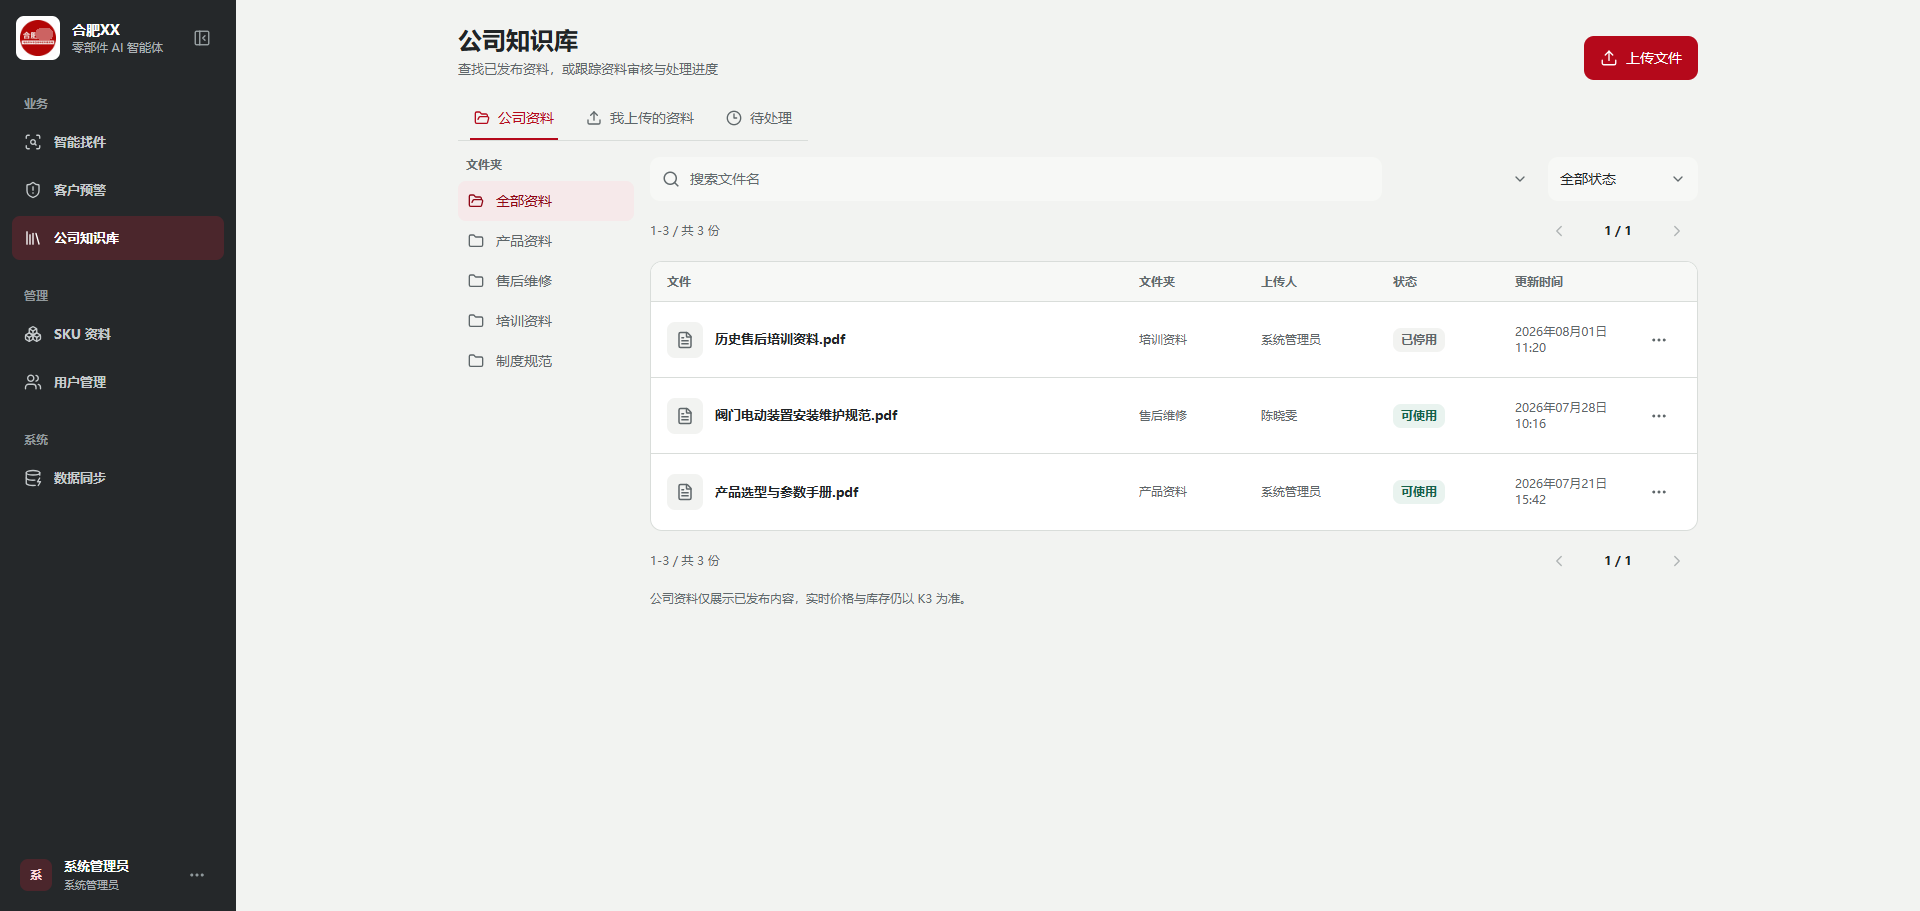Go to next page at bottom pagination

[x=1677, y=561]
